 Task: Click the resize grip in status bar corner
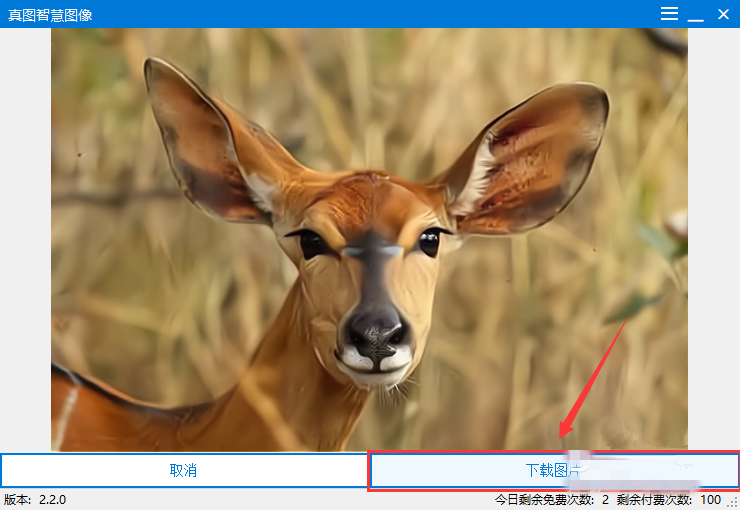point(734,504)
